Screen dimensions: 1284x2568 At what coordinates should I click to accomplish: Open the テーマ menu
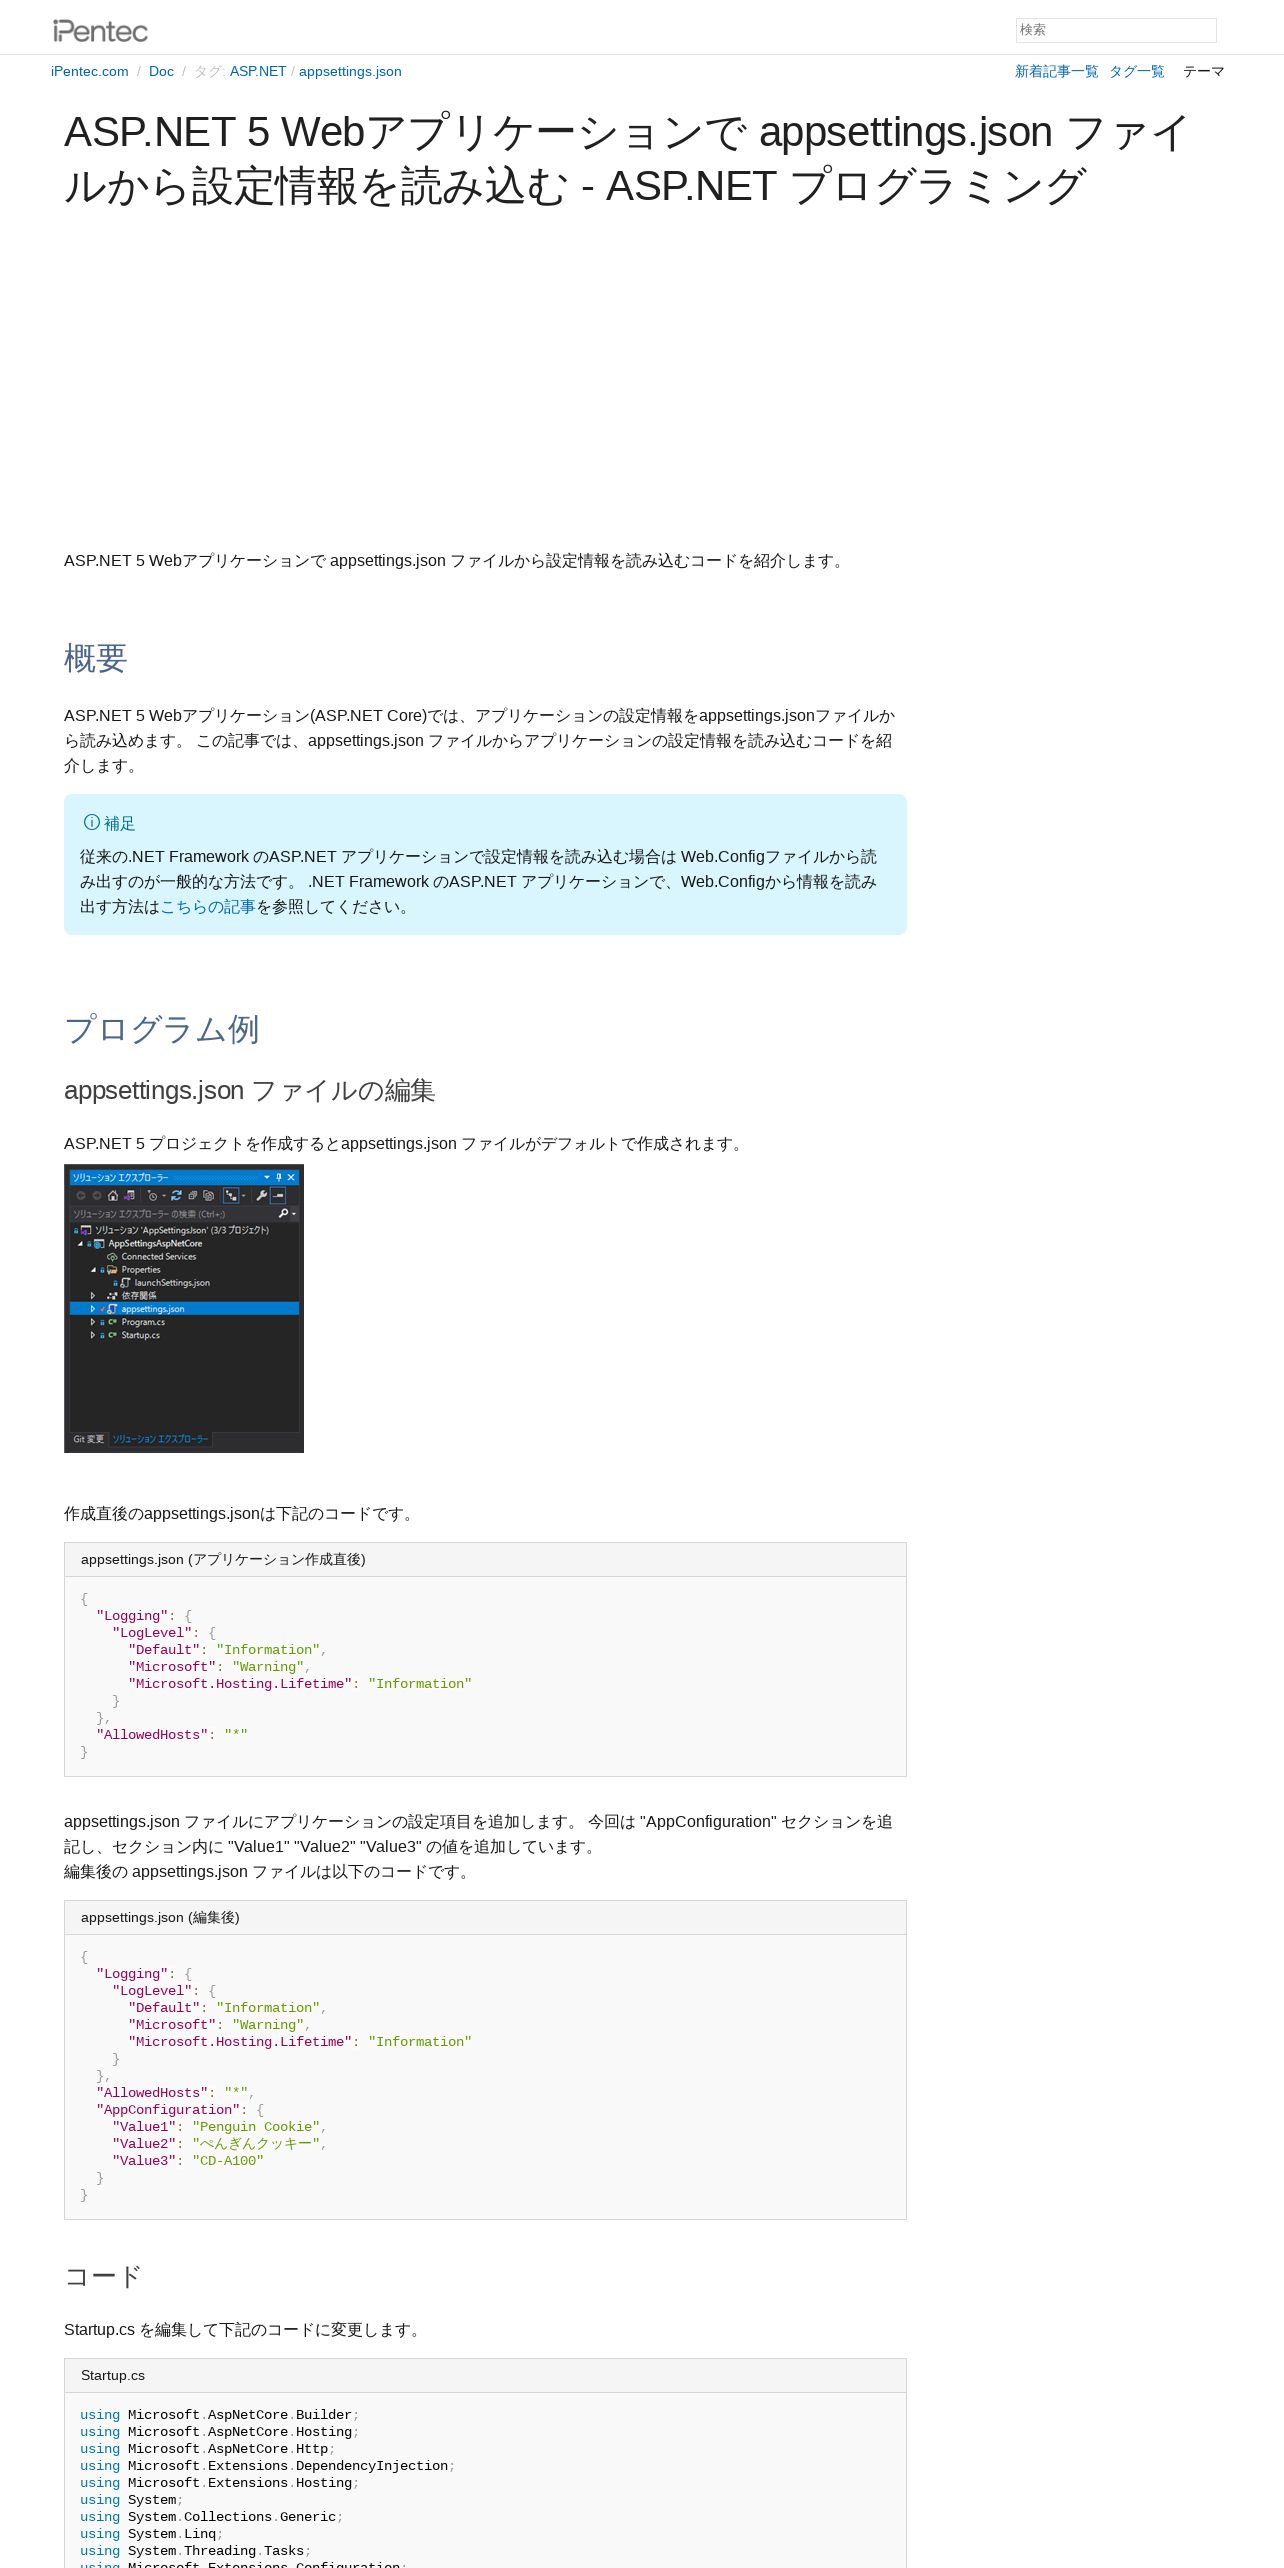(1203, 71)
